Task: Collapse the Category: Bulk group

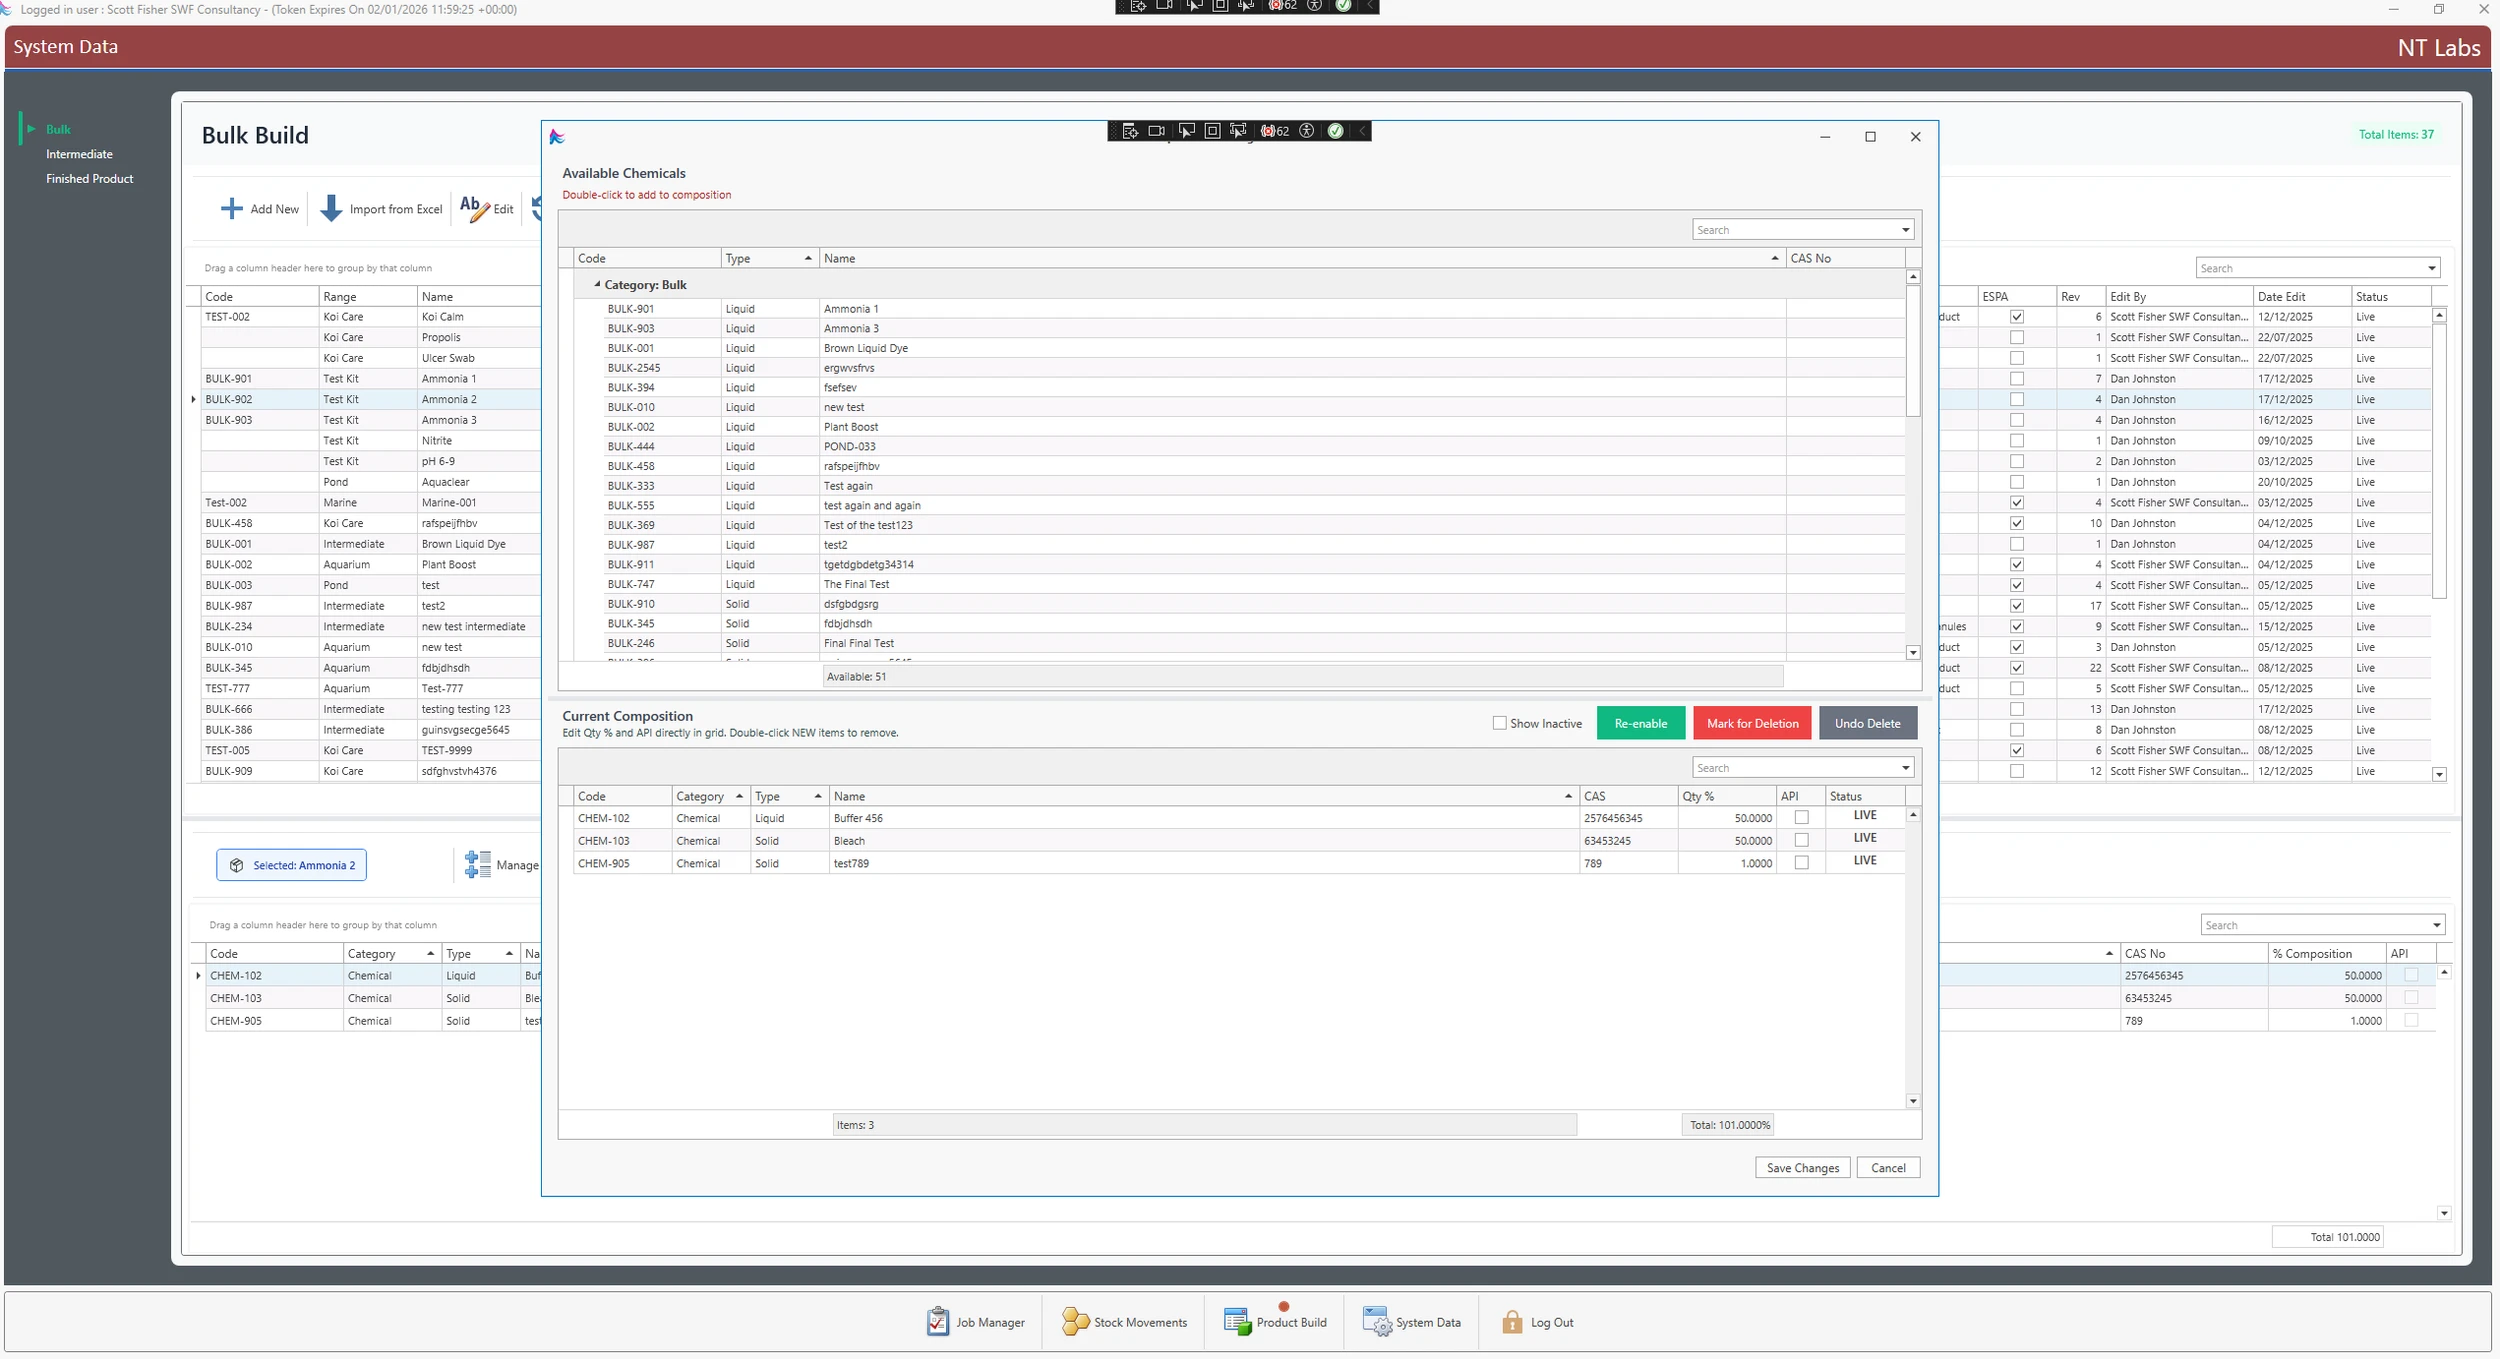Action: click(x=597, y=284)
